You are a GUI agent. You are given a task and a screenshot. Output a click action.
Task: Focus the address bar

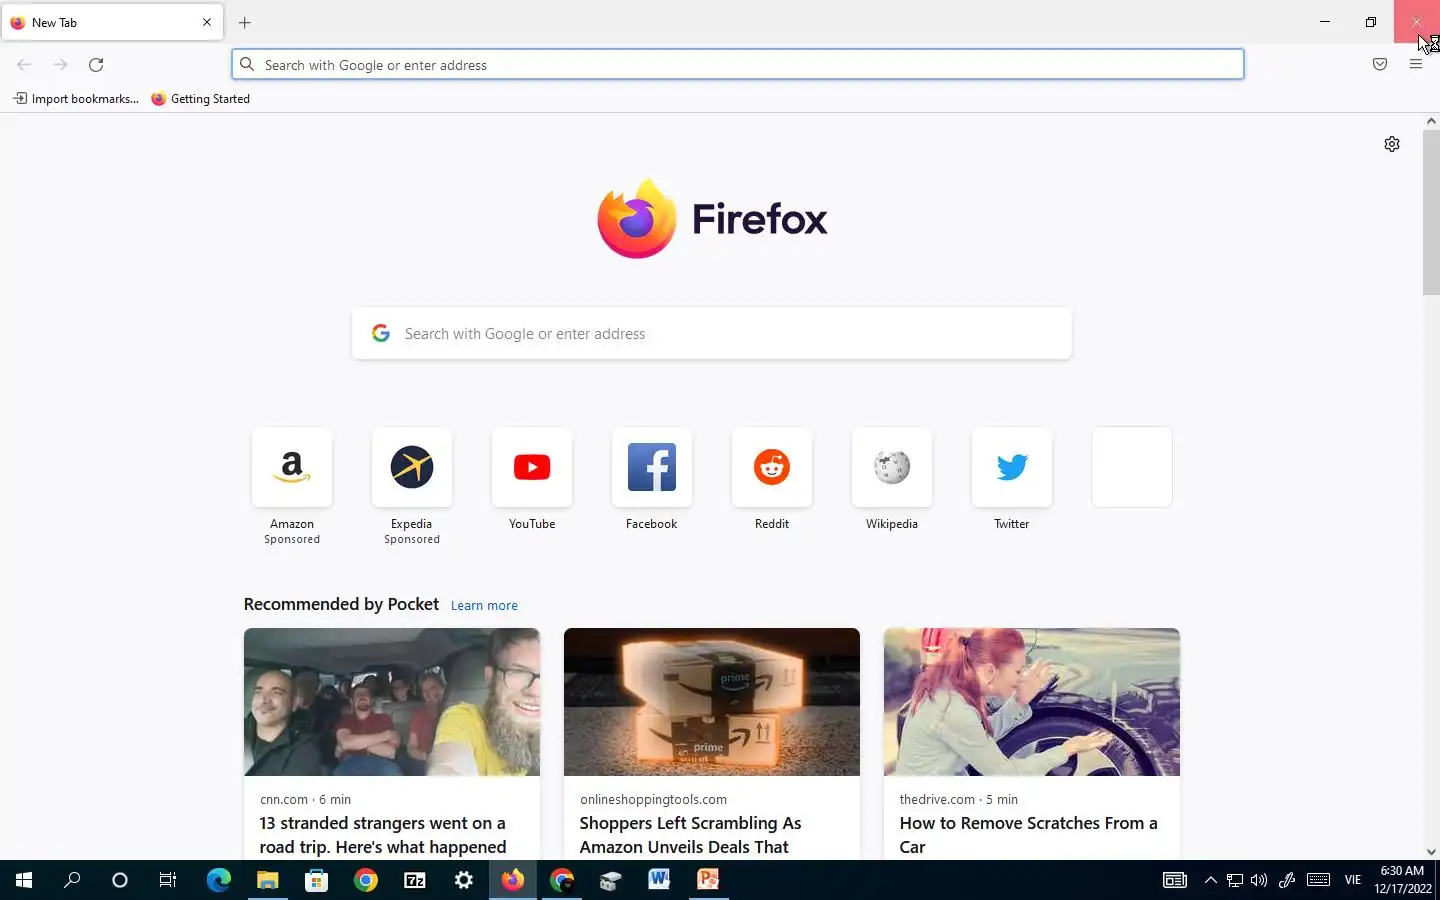738,65
